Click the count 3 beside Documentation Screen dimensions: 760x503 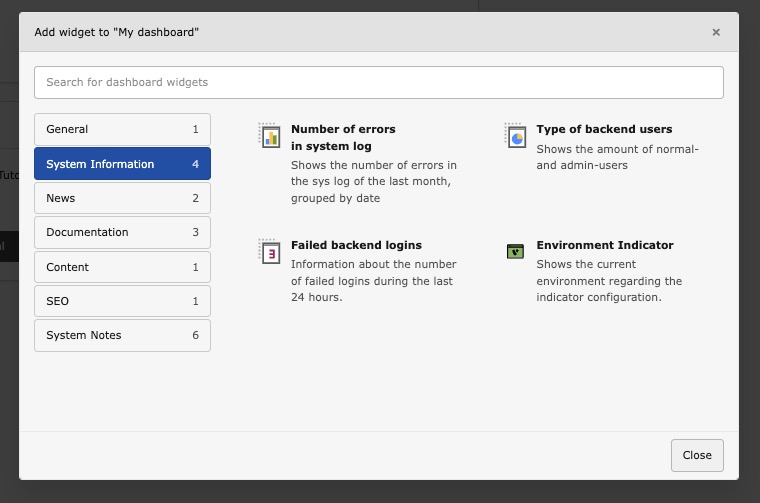click(195, 232)
